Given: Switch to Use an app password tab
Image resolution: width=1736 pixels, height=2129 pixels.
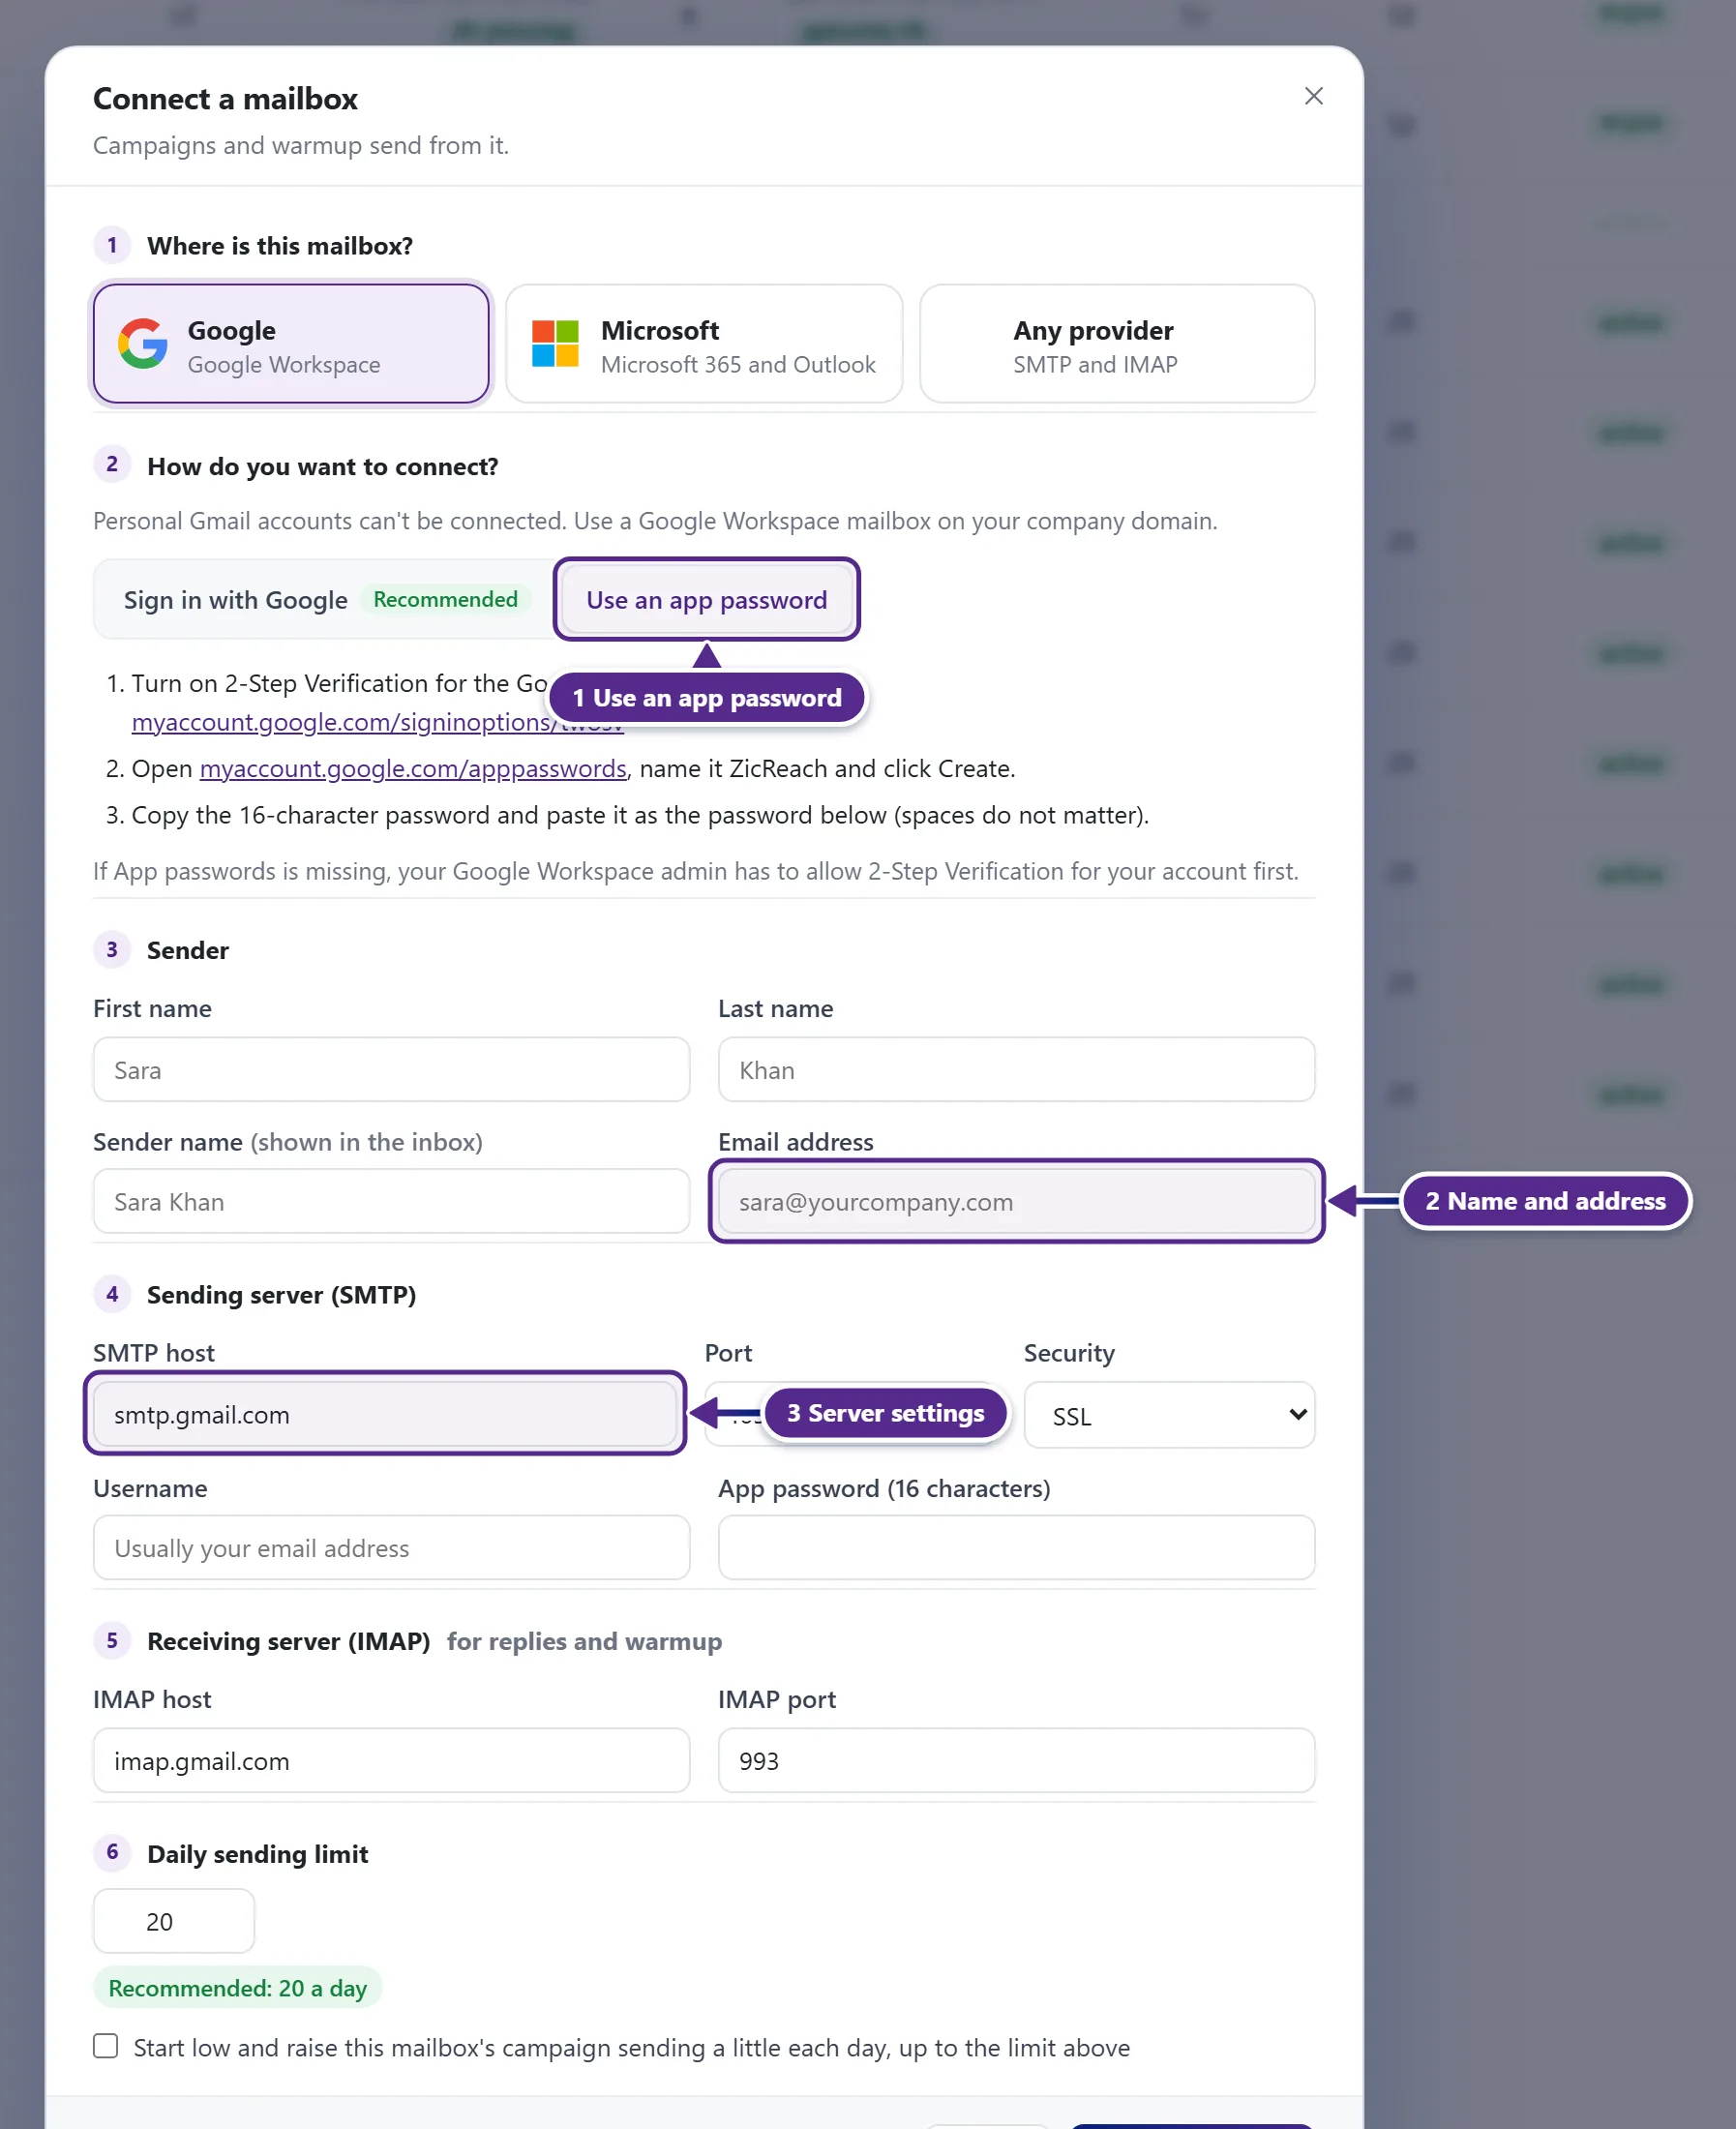Looking at the screenshot, I should (x=706, y=599).
